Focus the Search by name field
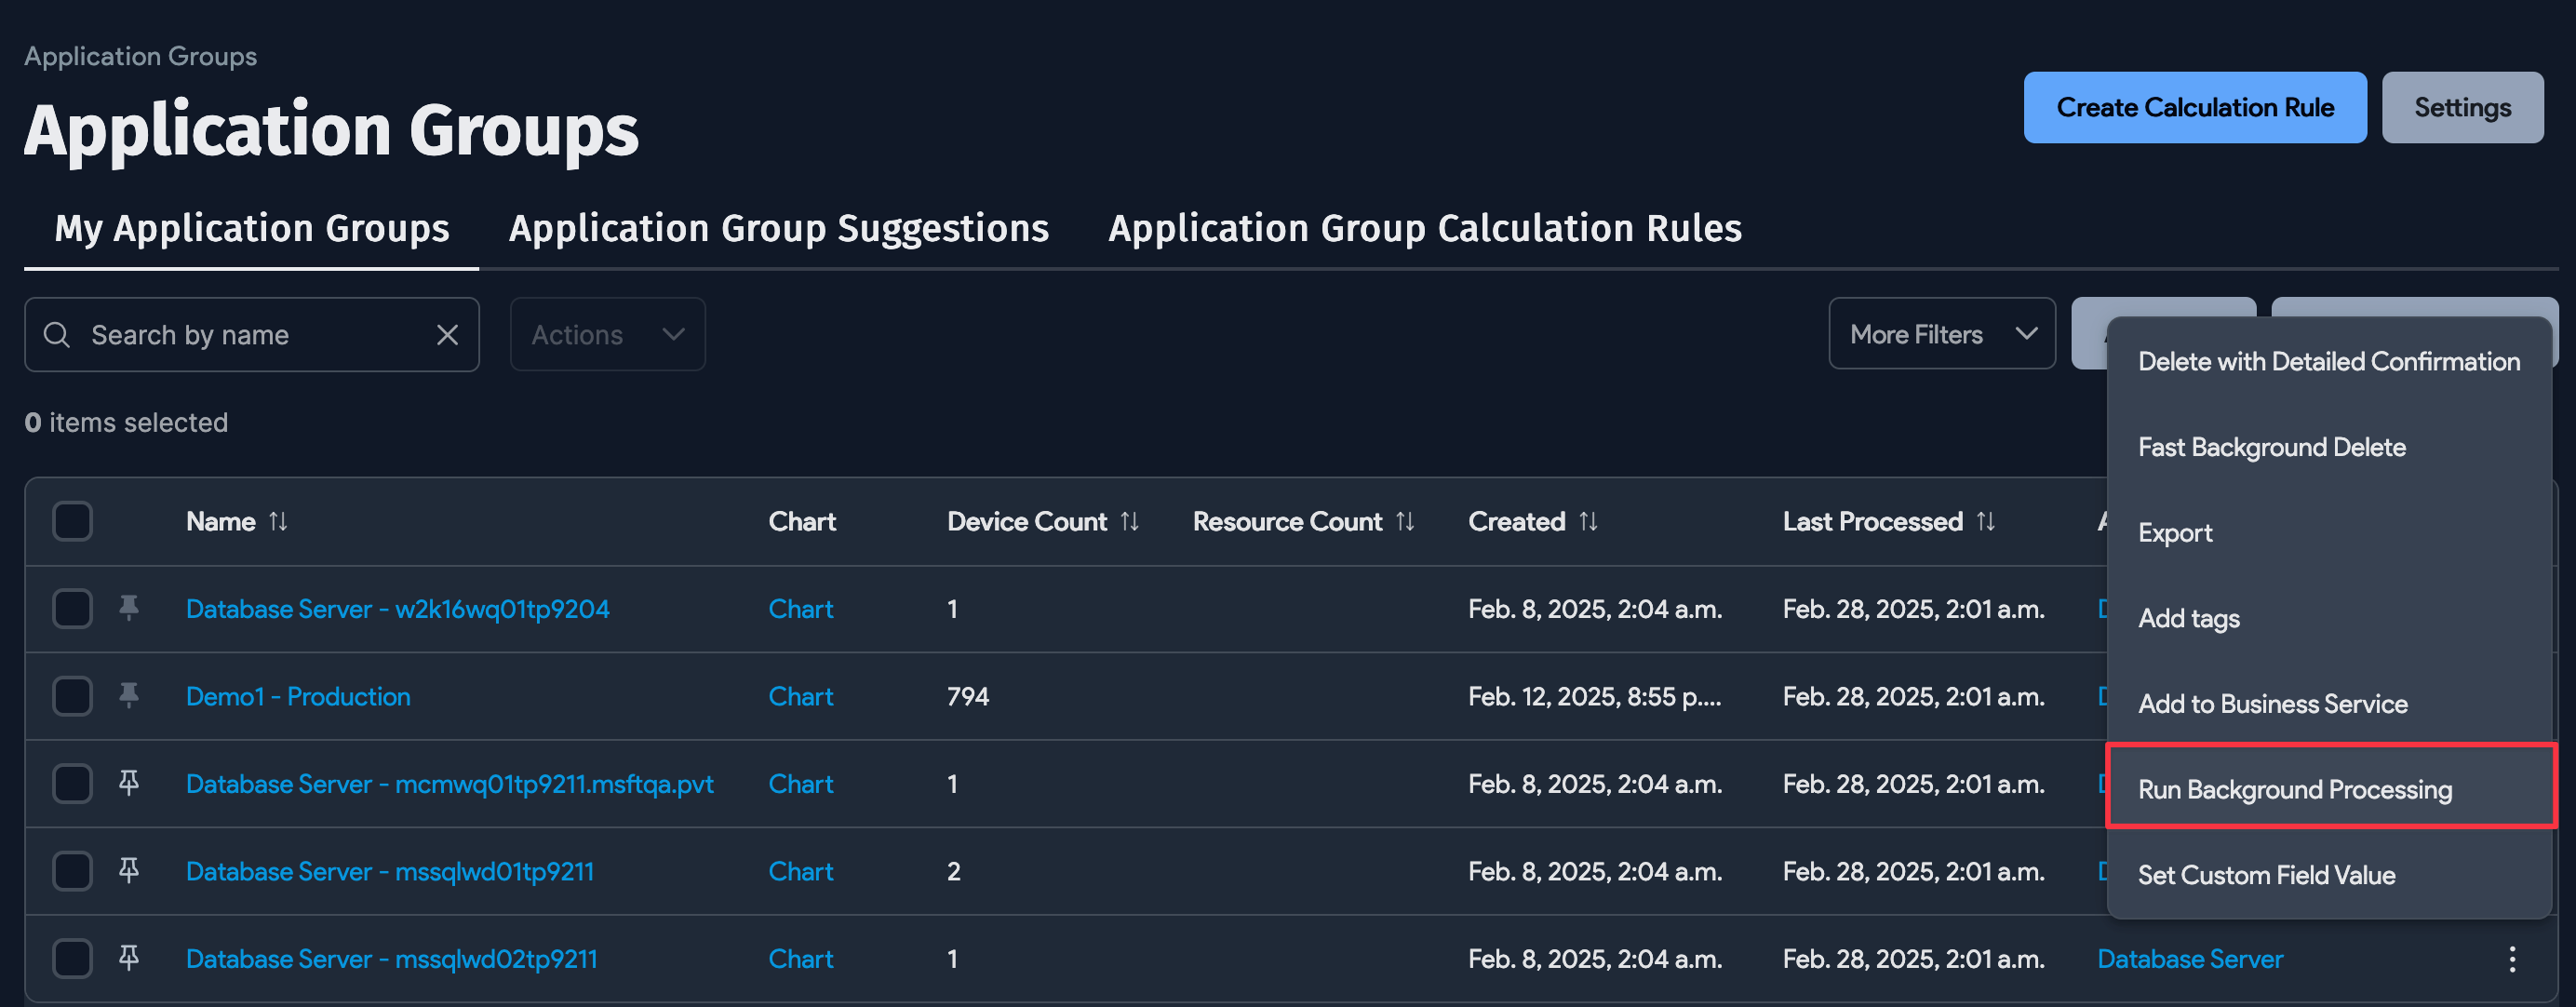The height and width of the screenshot is (1007, 2576). (250, 335)
